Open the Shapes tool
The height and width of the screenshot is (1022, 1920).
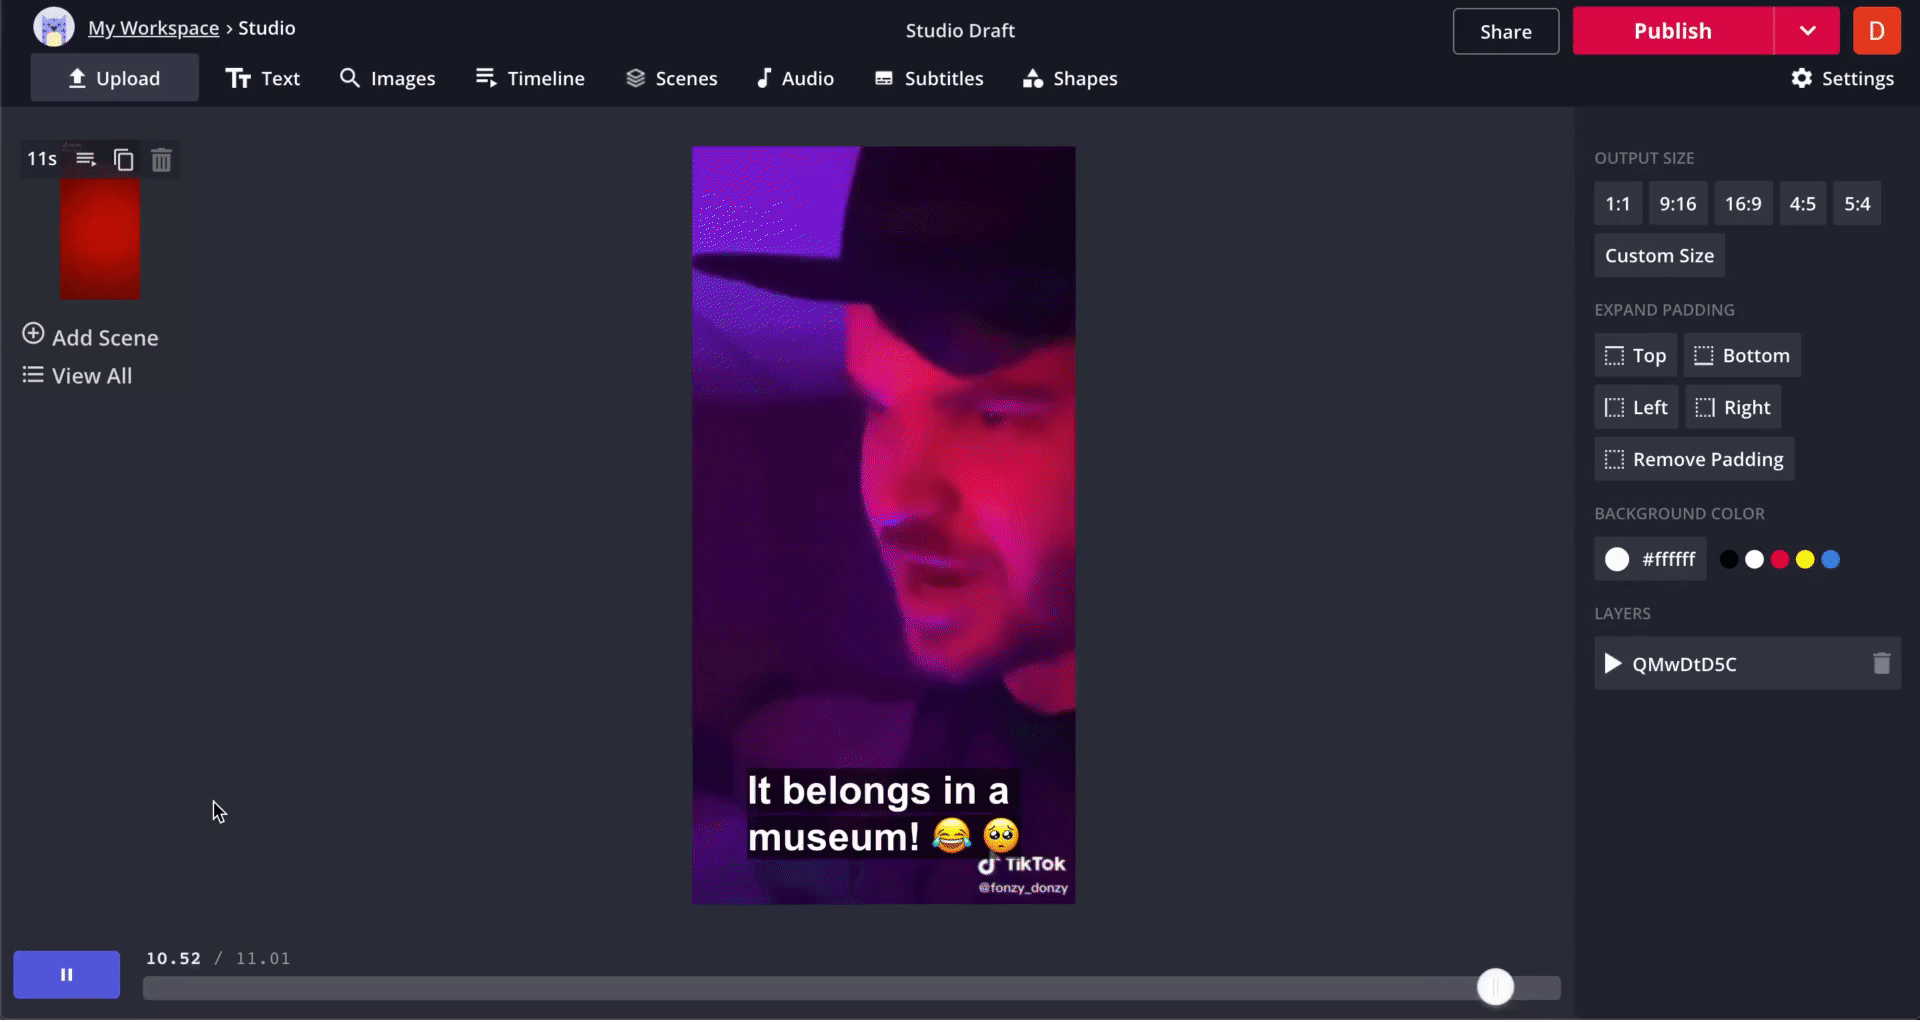(1070, 78)
